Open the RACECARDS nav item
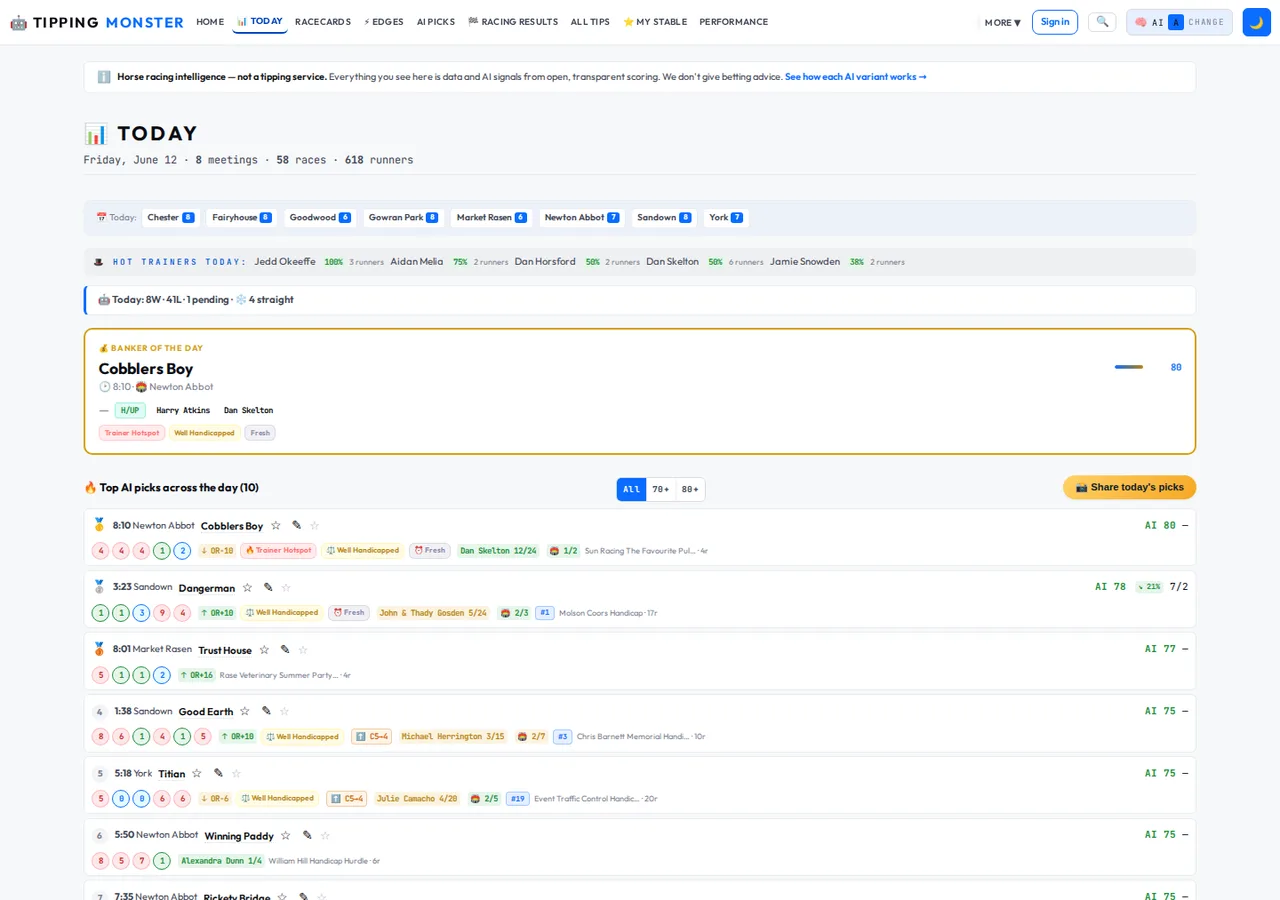 coord(323,22)
